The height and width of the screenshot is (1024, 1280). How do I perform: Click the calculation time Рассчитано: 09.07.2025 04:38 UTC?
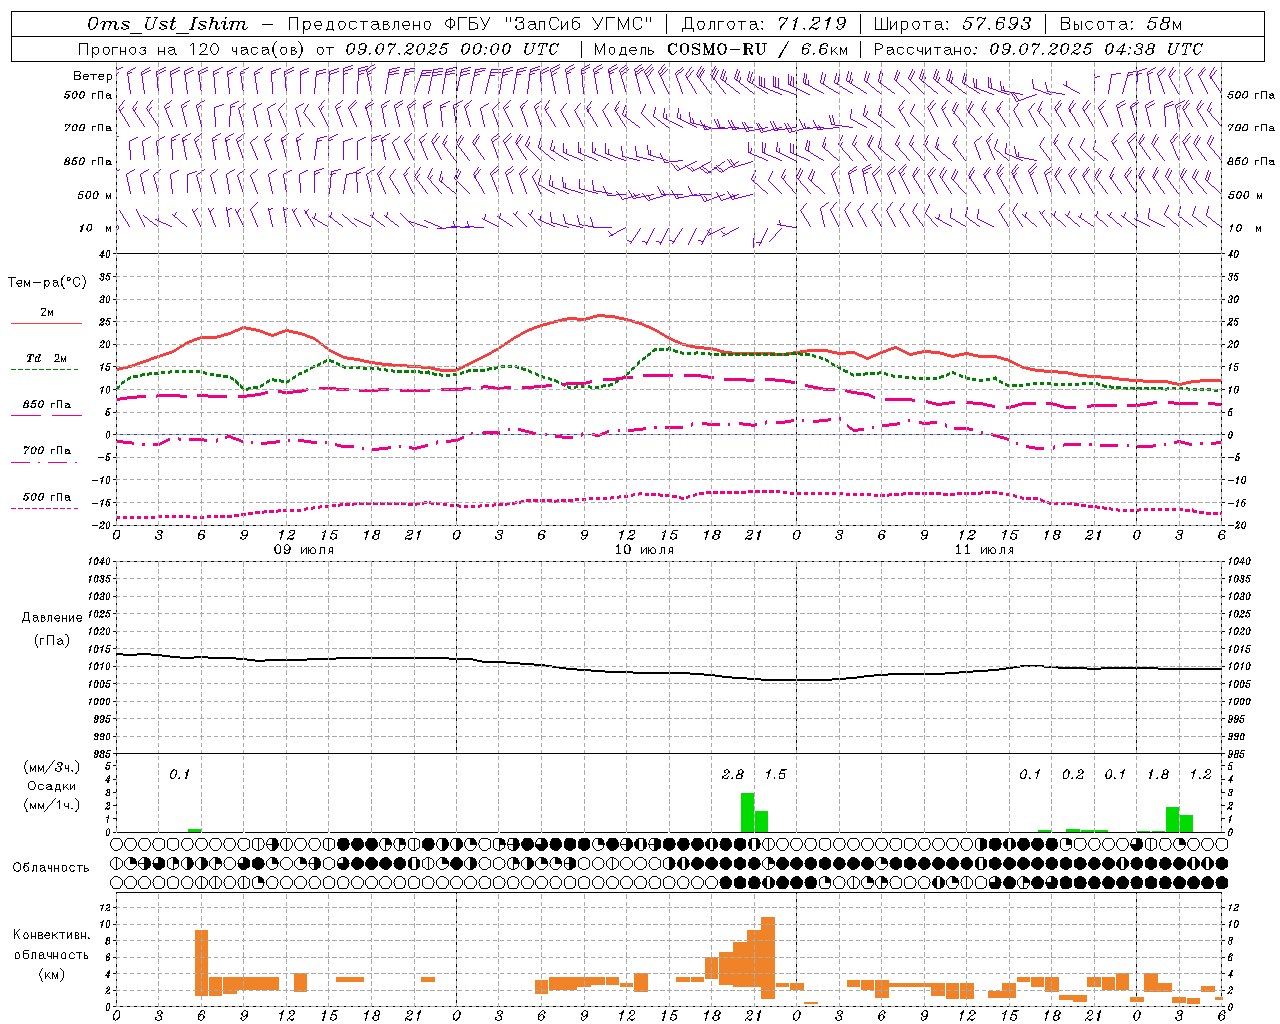[x=1038, y=49]
